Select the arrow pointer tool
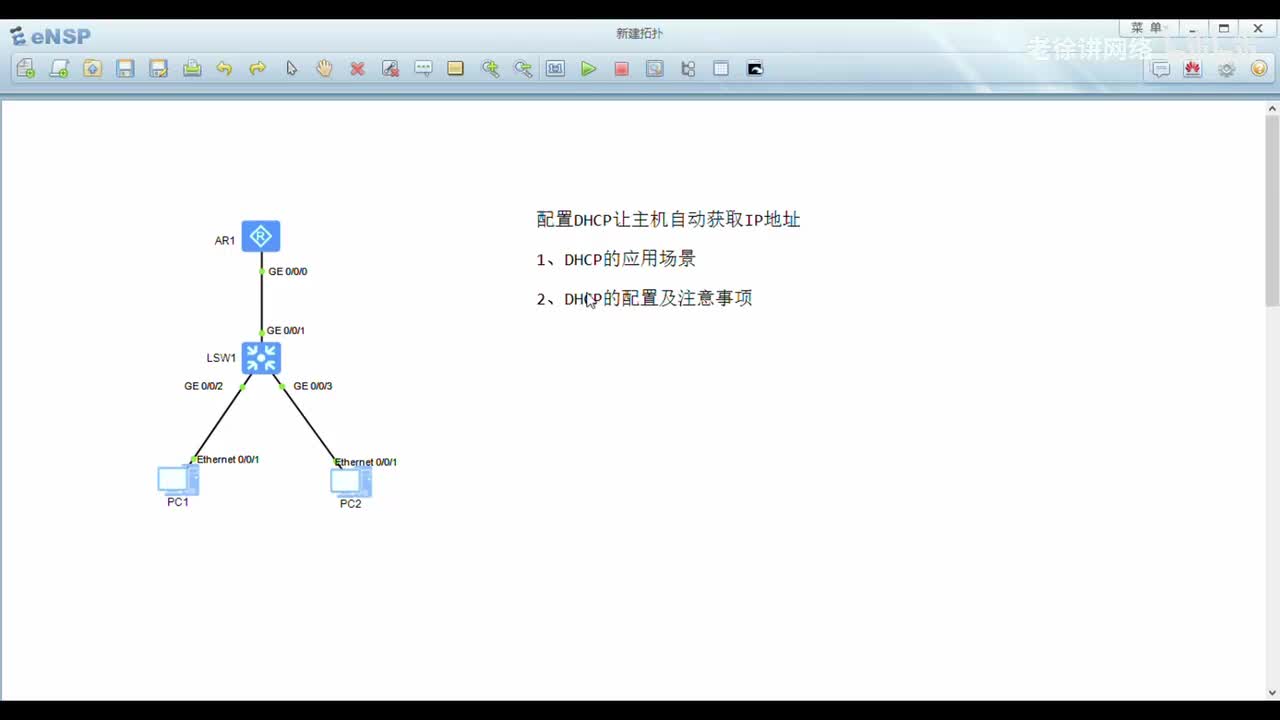Image resolution: width=1280 pixels, height=720 pixels. [x=291, y=69]
